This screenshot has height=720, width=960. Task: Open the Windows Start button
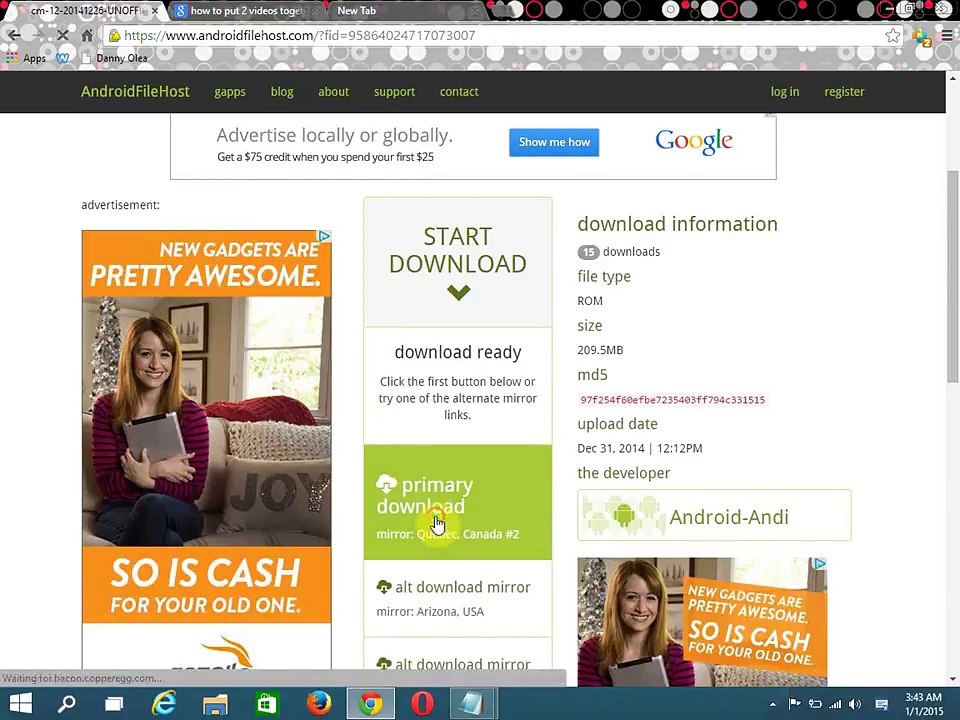(x=21, y=703)
